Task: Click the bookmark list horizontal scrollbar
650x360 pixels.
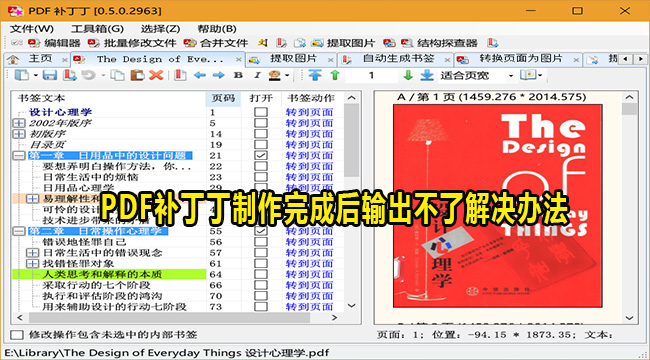Action: click(169, 318)
